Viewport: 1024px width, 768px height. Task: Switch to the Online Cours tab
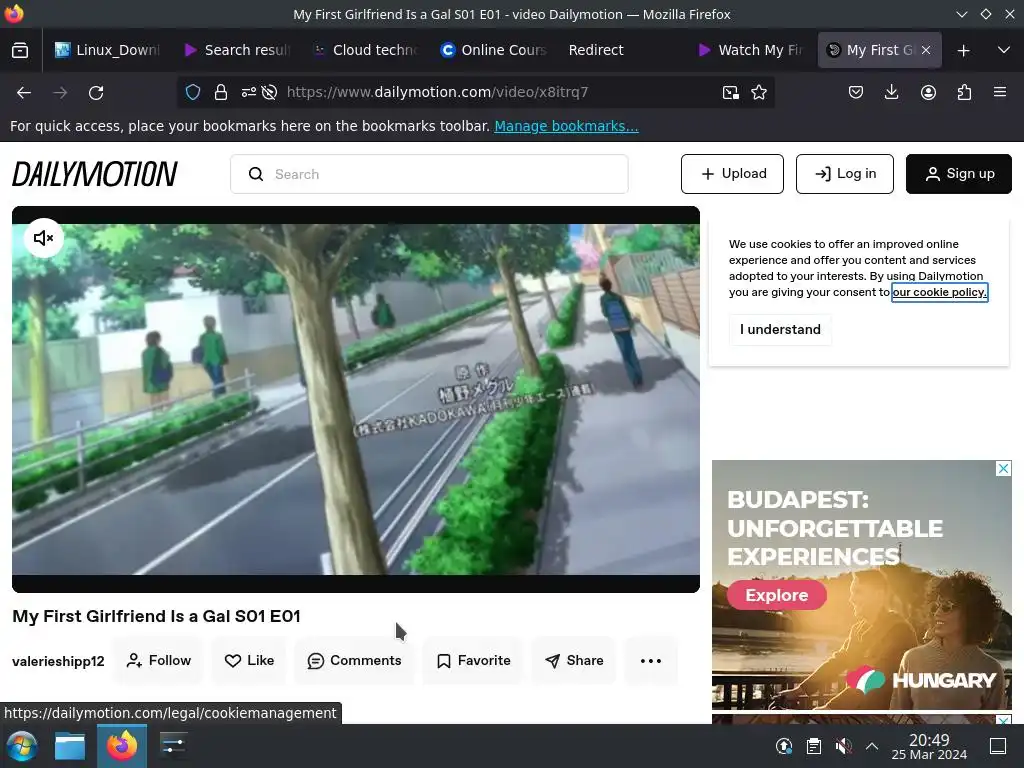[494, 50]
